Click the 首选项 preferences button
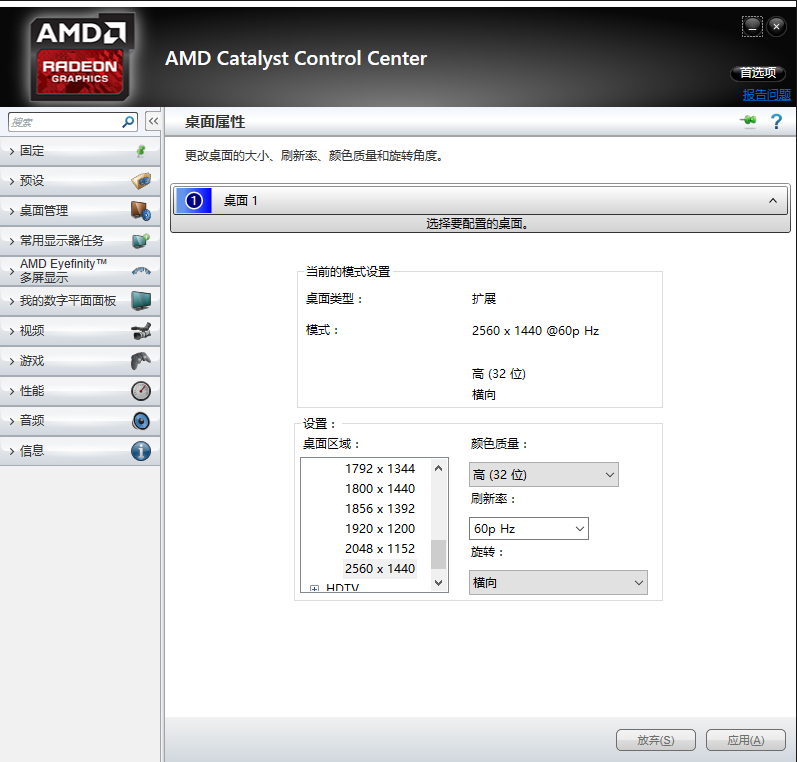The width and height of the screenshot is (797, 762). coord(758,73)
